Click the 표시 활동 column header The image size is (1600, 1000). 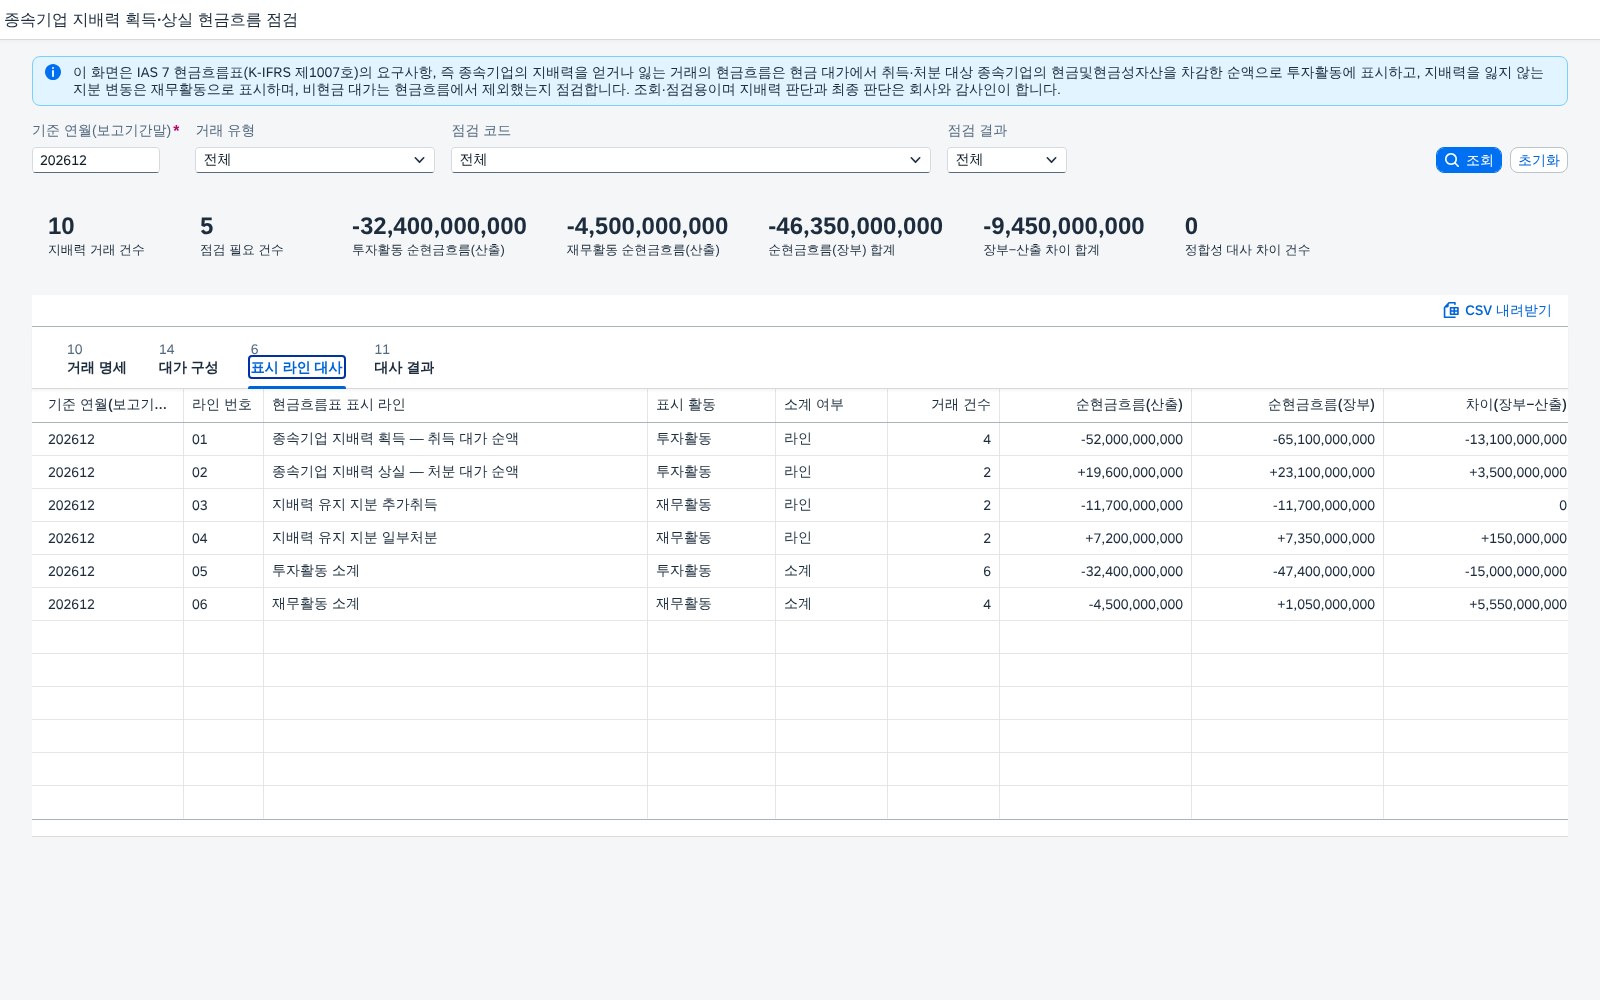tap(711, 405)
